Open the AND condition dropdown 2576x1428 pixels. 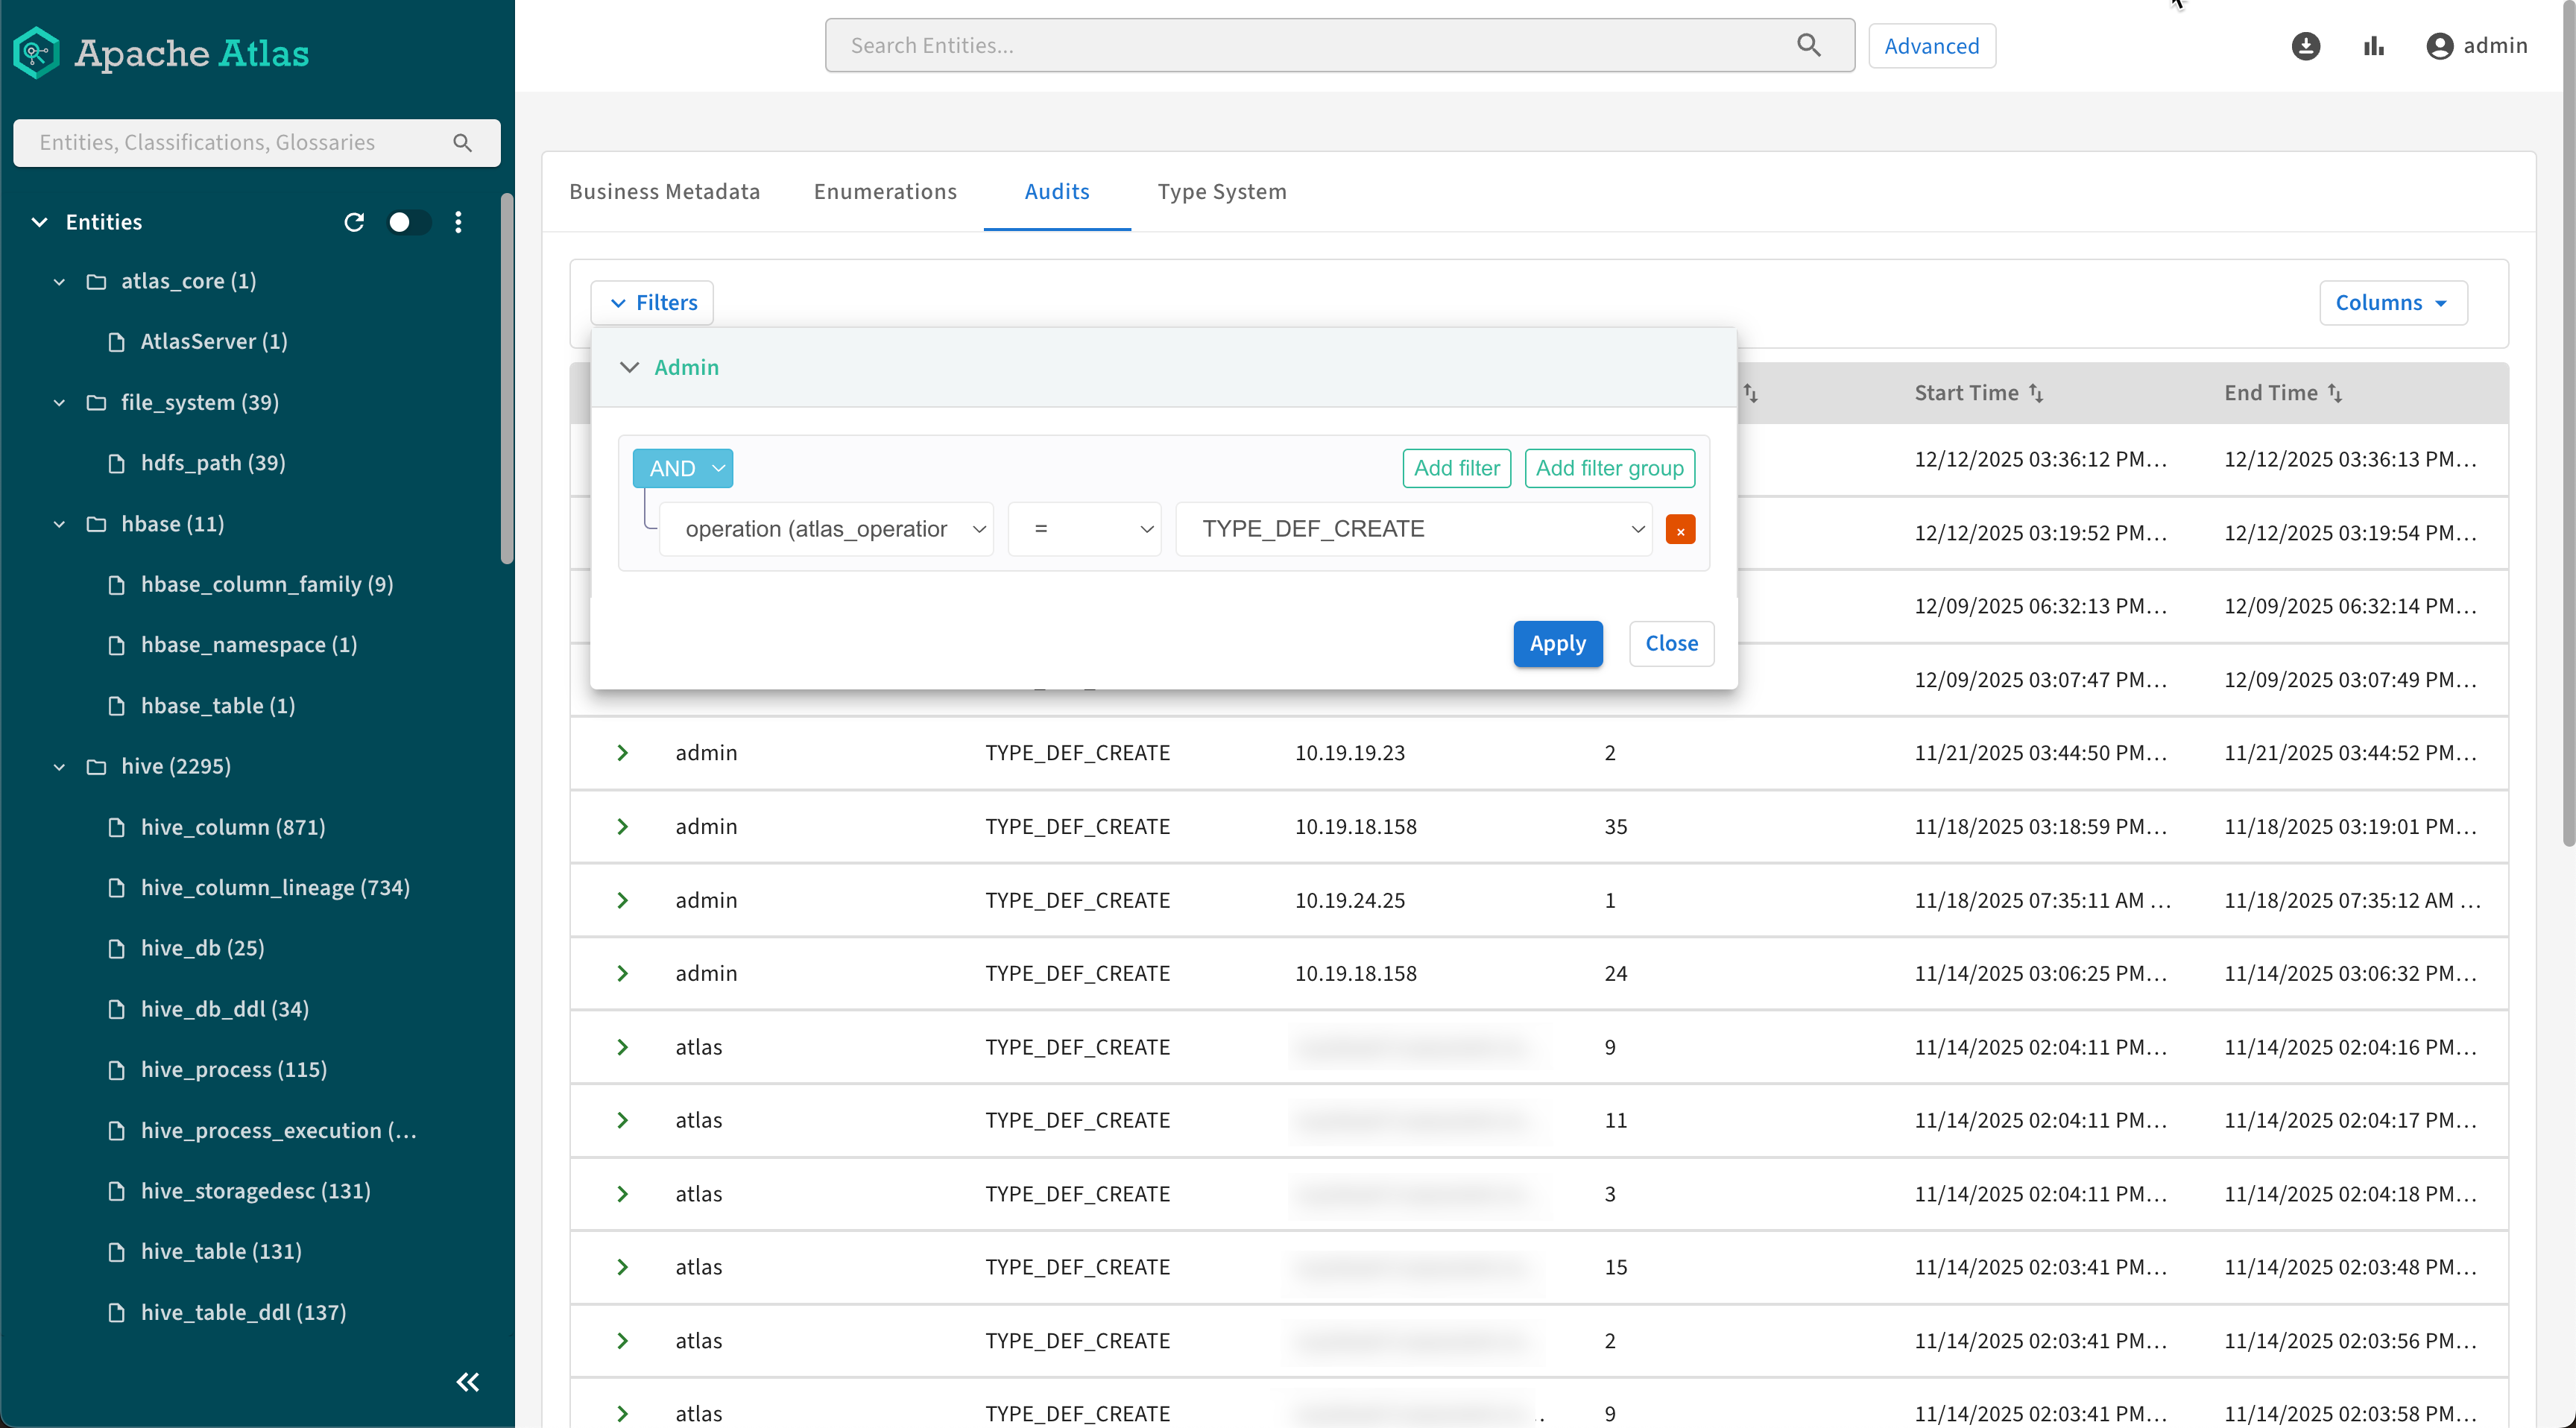tap(683, 468)
